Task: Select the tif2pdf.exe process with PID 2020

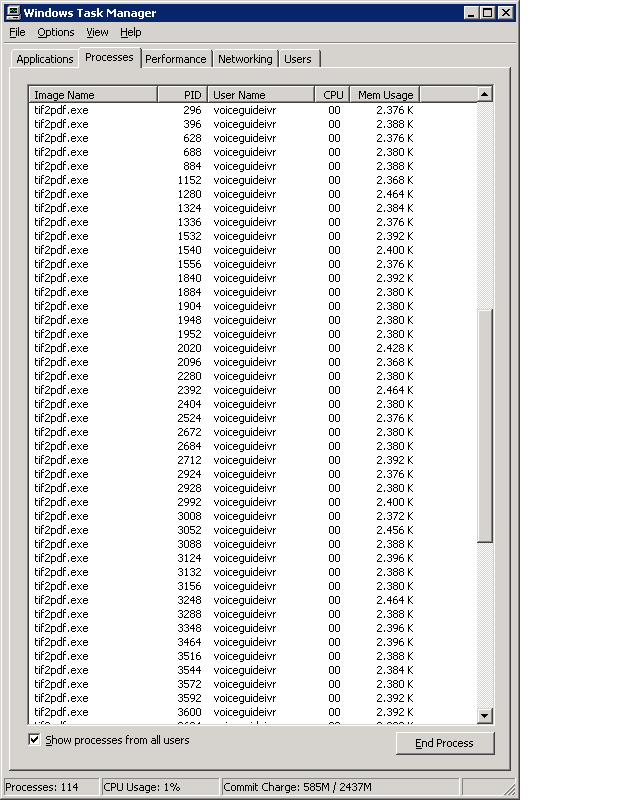Action: (x=61, y=348)
